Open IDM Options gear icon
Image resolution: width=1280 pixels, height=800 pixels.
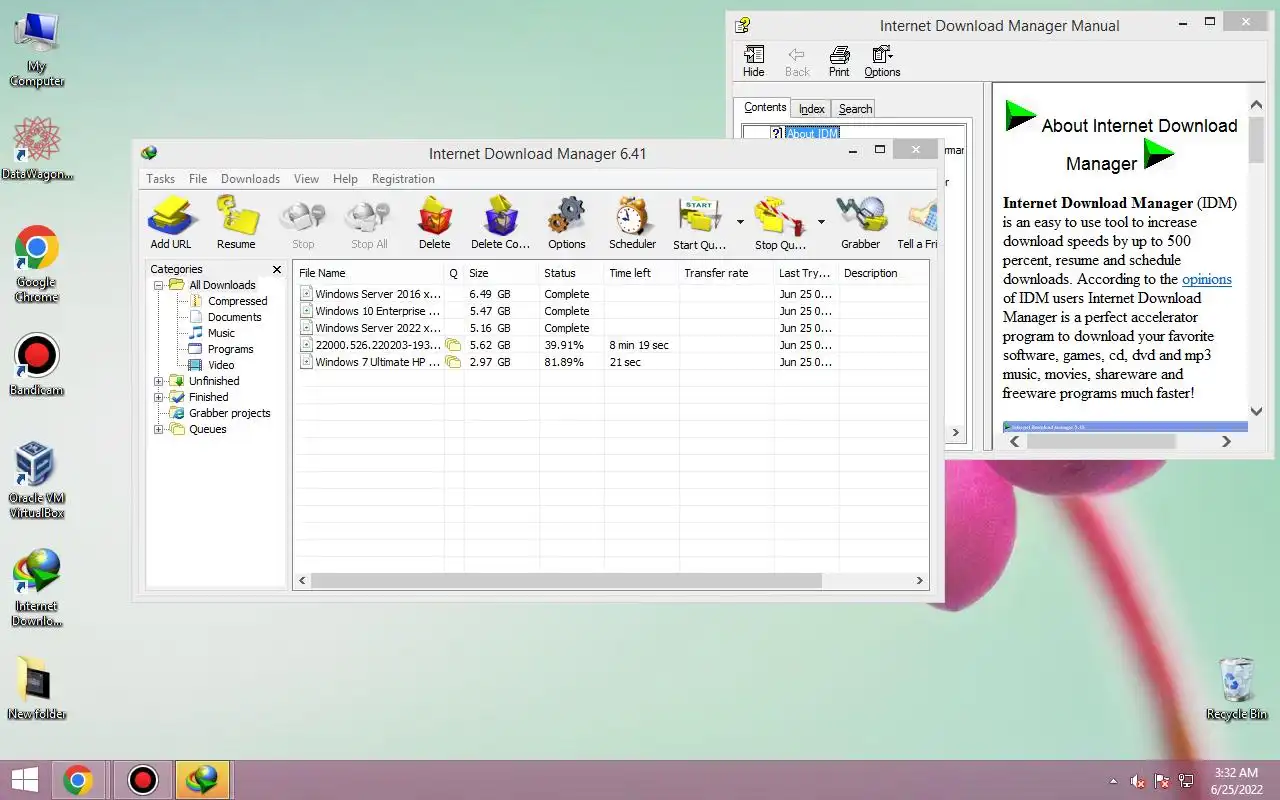click(x=567, y=222)
